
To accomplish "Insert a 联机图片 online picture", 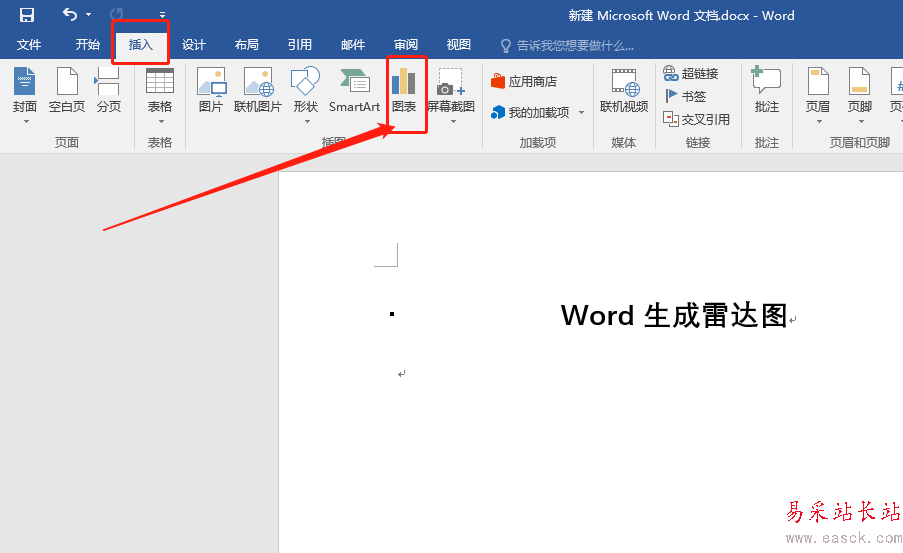I will pyautogui.click(x=258, y=90).
